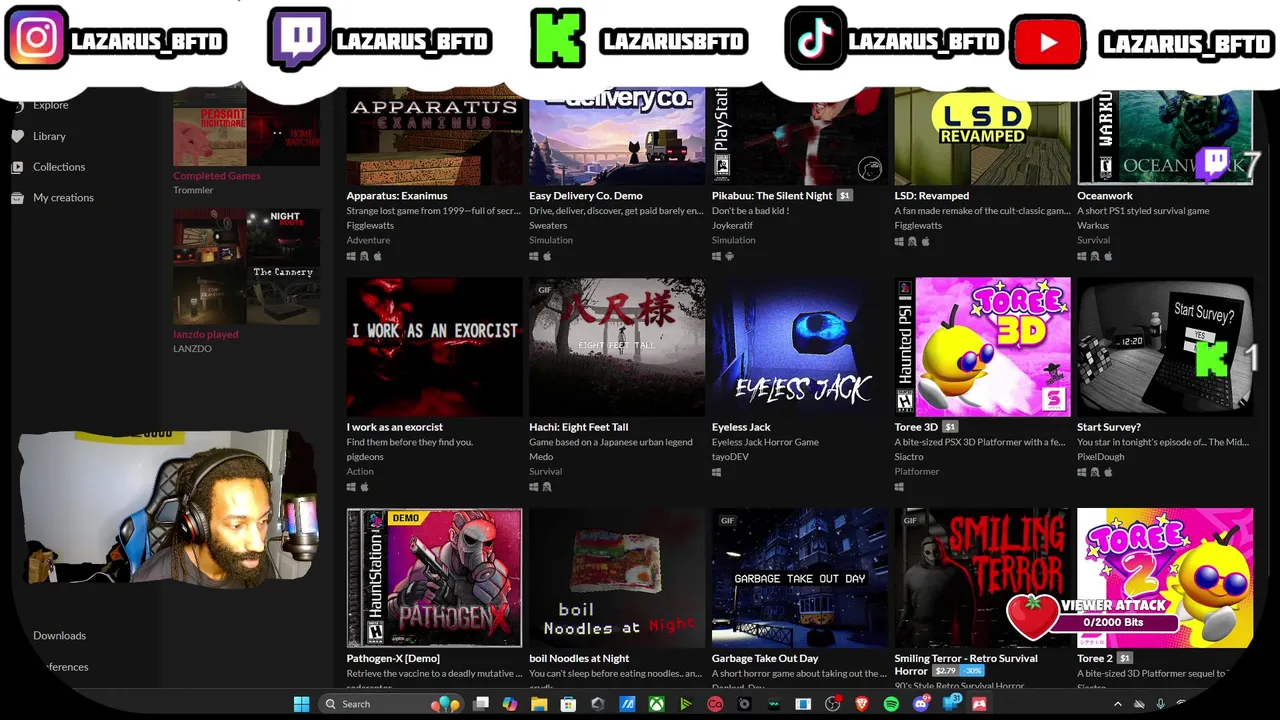Click the Collections sidebar icon
The width and height of the screenshot is (1280, 720).
click(x=17, y=167)
